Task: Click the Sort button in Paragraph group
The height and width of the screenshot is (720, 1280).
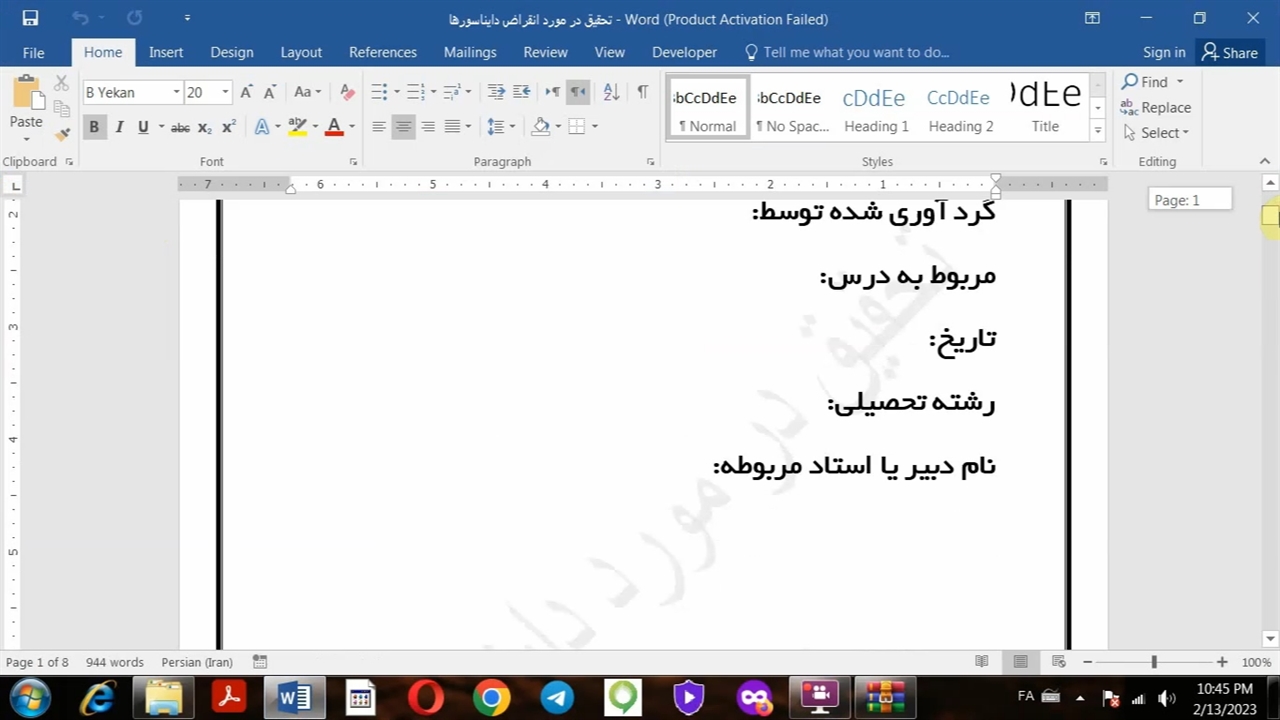Action: [611, 92]
